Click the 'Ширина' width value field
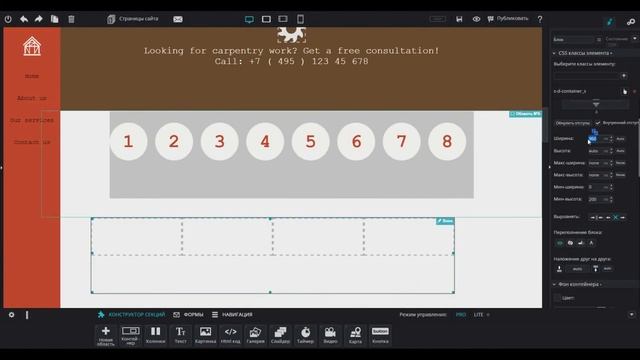 (x=594, y=139)
